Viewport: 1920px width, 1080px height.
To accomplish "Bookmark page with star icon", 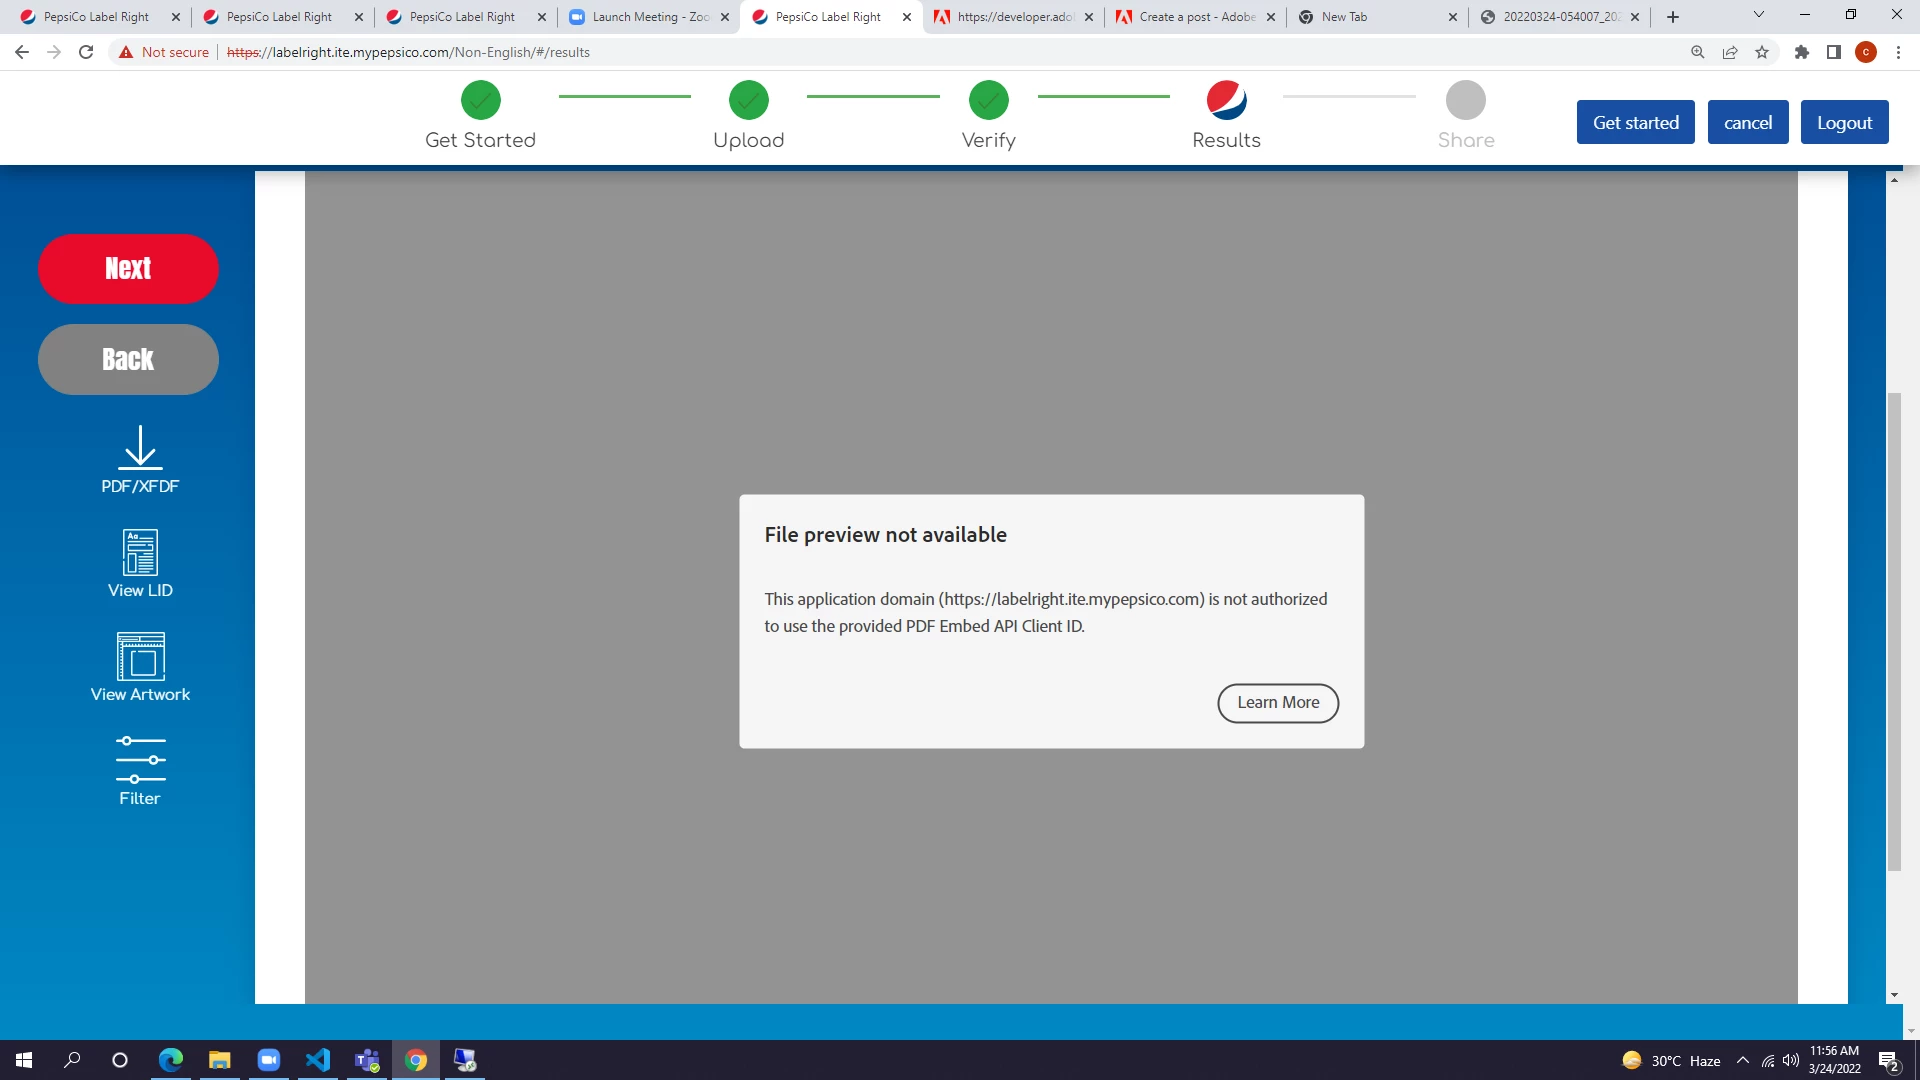I will point(1762,52).
